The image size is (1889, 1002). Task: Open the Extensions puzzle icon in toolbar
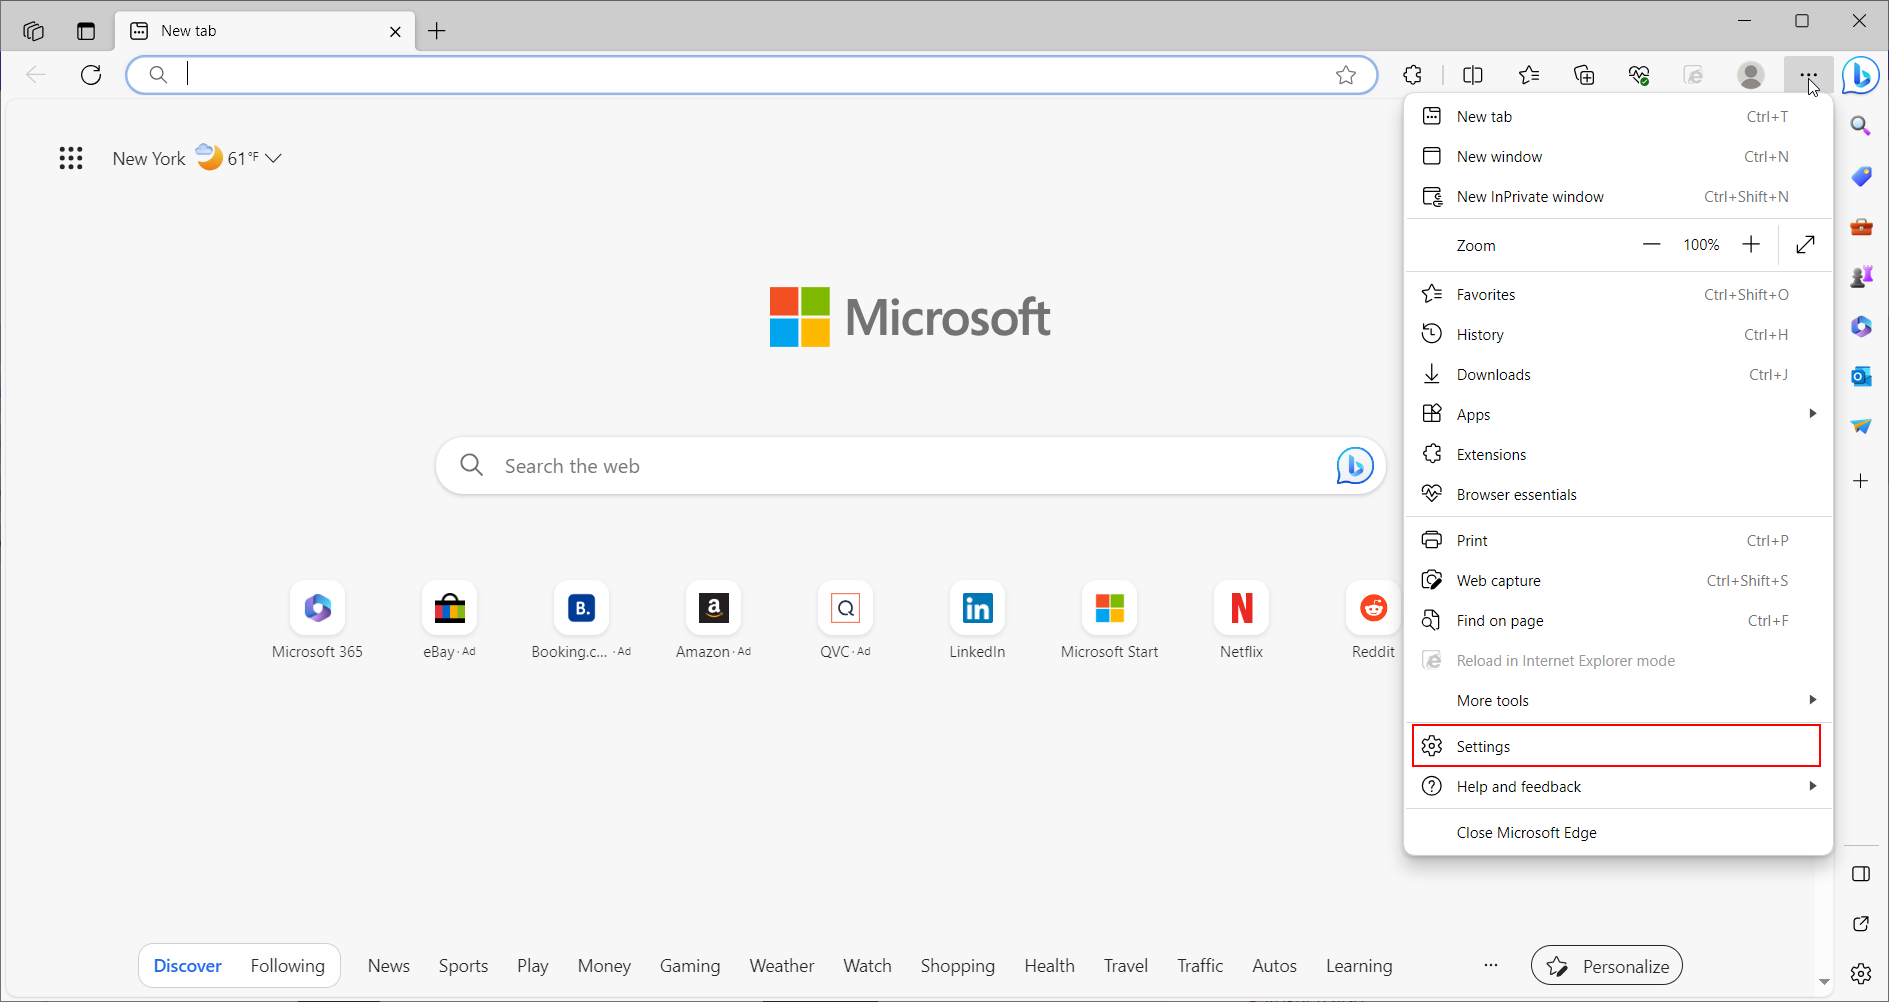point(1412,75)
